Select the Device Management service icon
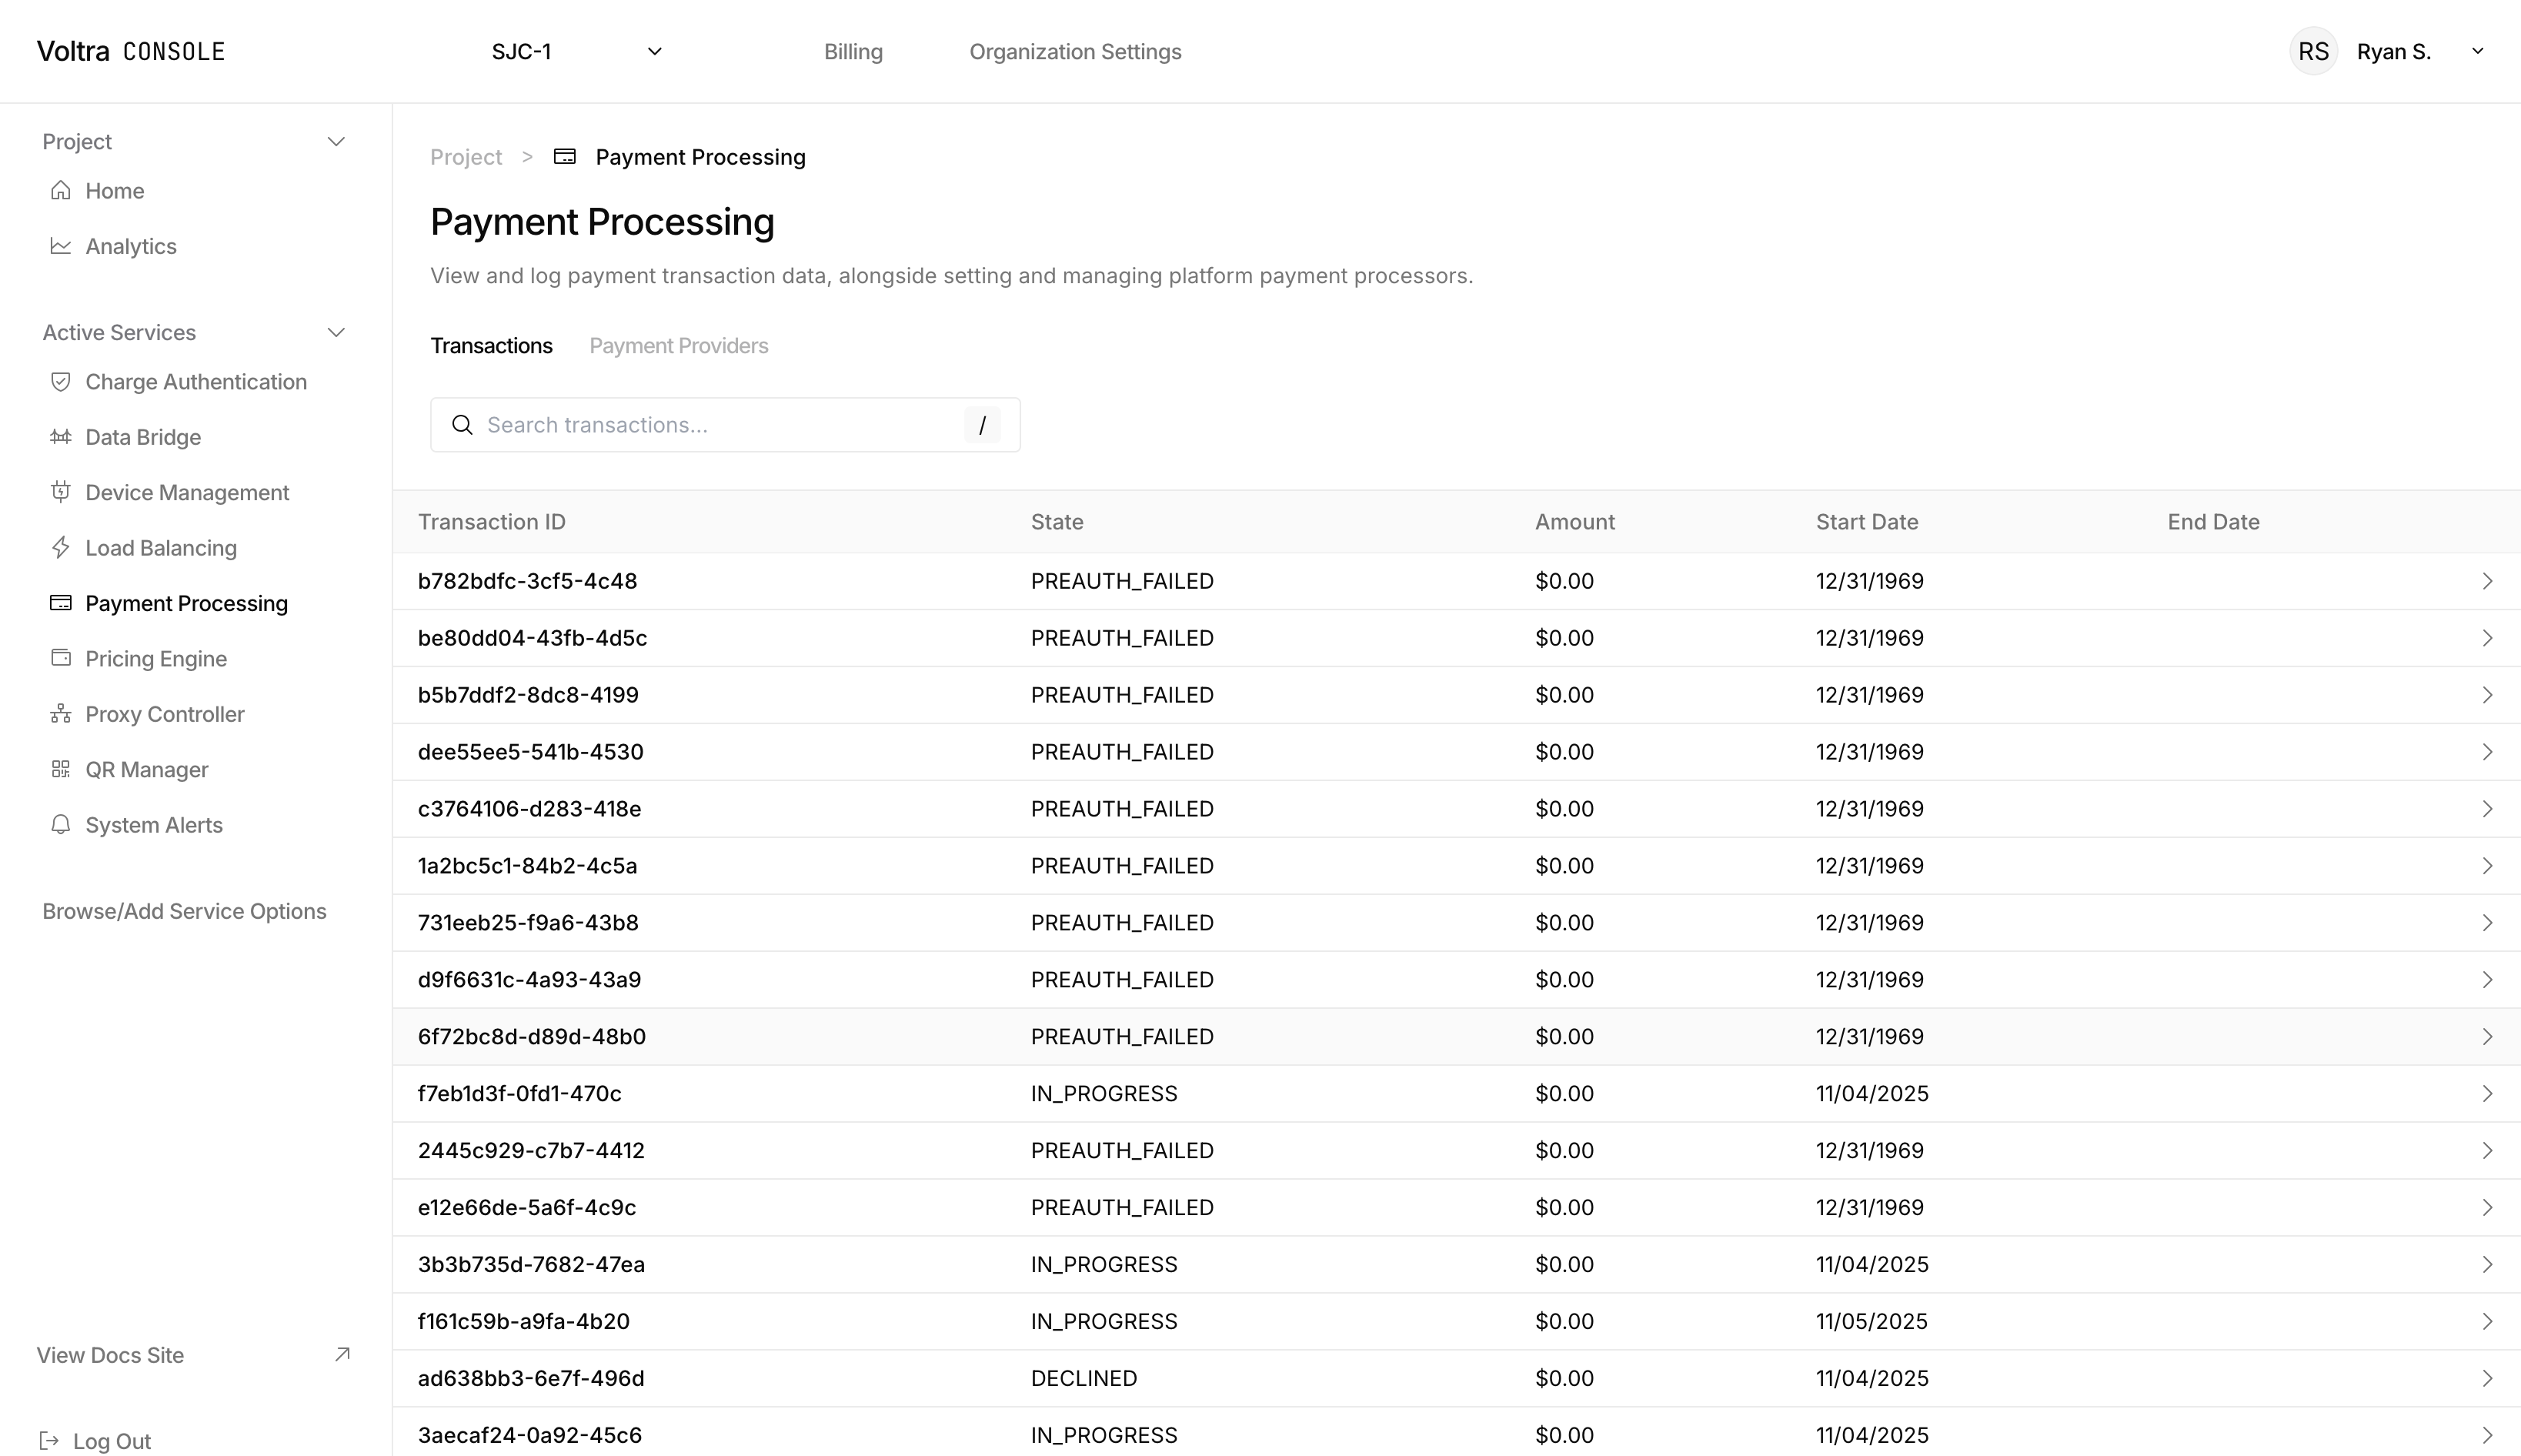This screenshot has width=2521, height=1456. click(x=61, y=492)
